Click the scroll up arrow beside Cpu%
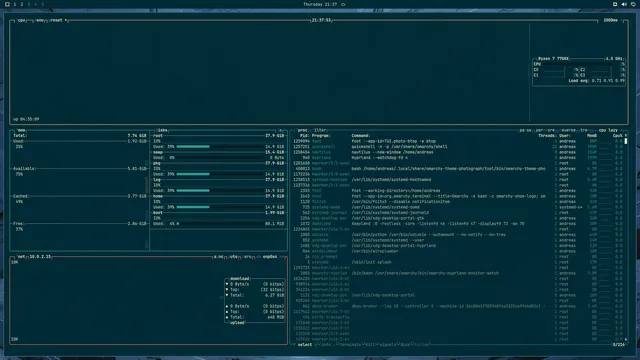 pos(626,136)
